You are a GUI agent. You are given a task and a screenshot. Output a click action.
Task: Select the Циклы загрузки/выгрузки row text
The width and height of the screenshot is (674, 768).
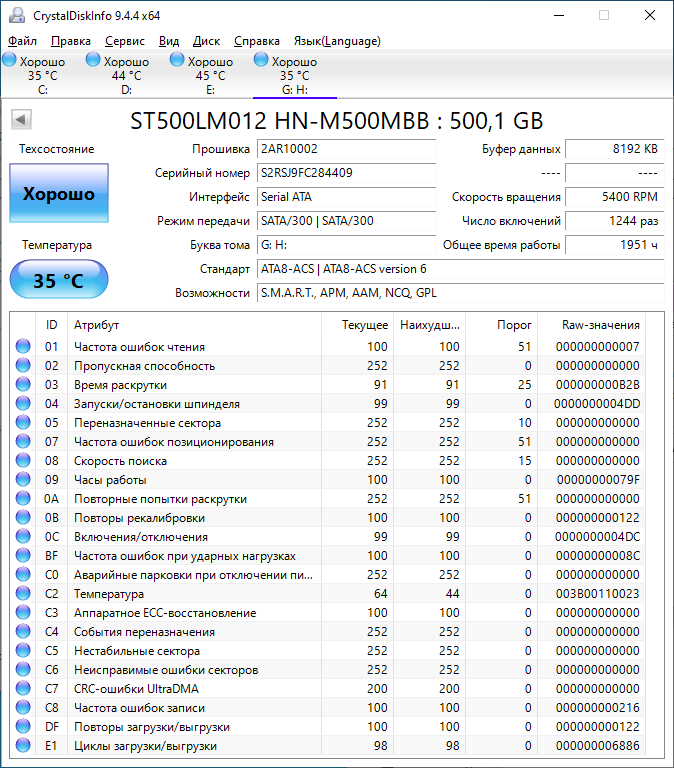point(145,746)
